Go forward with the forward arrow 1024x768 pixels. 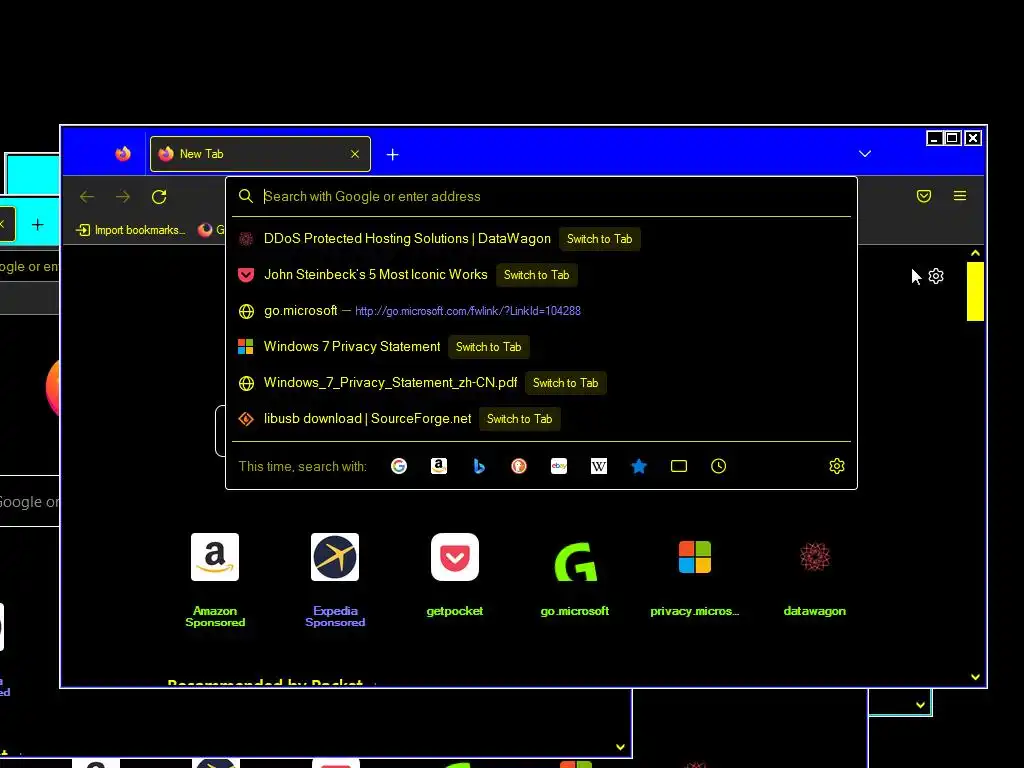(123, 197)
